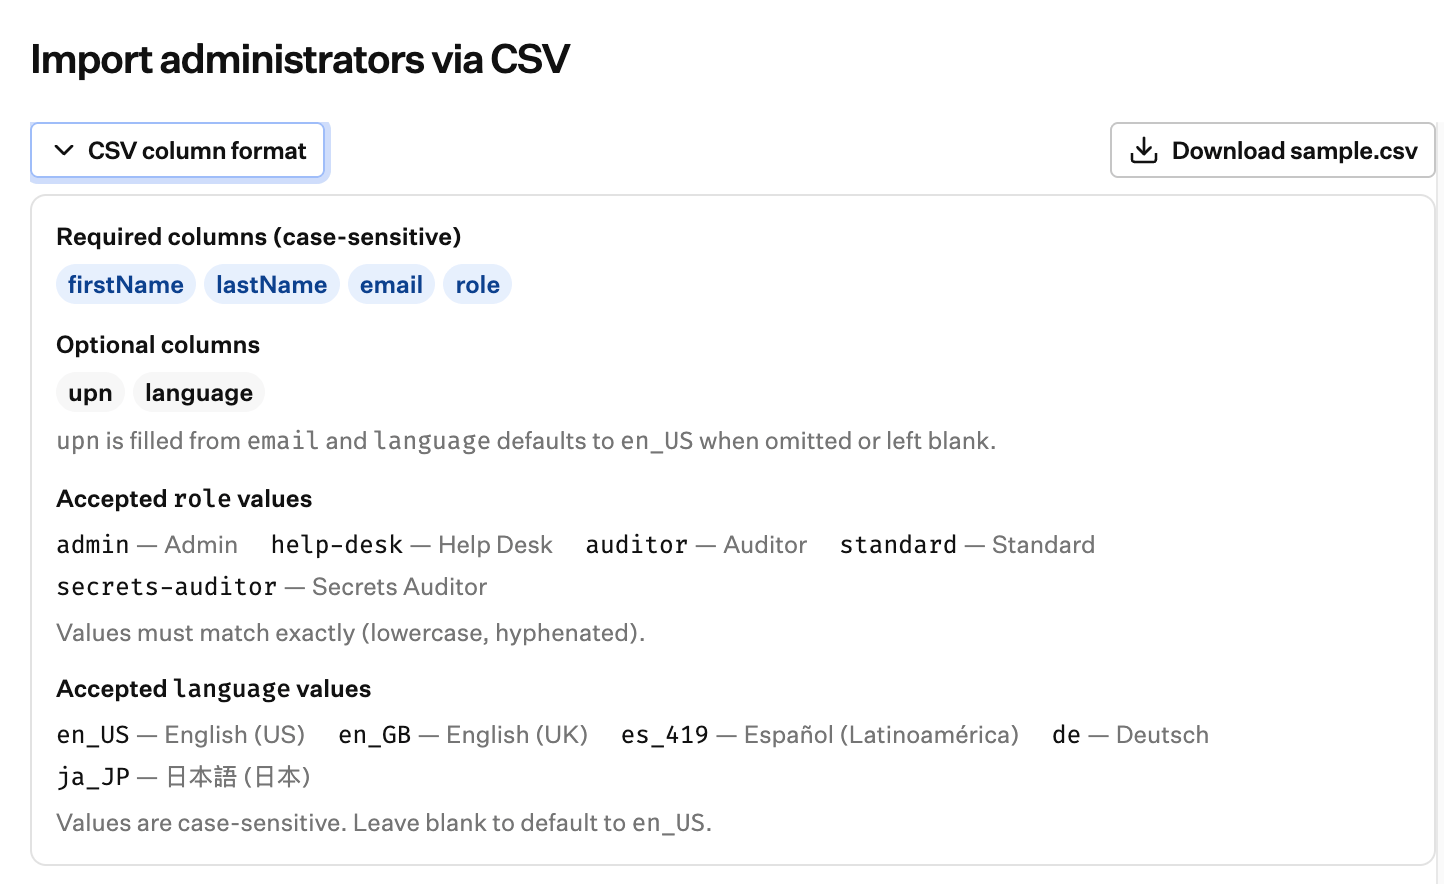Screen dimensions: 1444x884
Task: Click the chevron in CSV column format
Action: click(x=64, y=151)
